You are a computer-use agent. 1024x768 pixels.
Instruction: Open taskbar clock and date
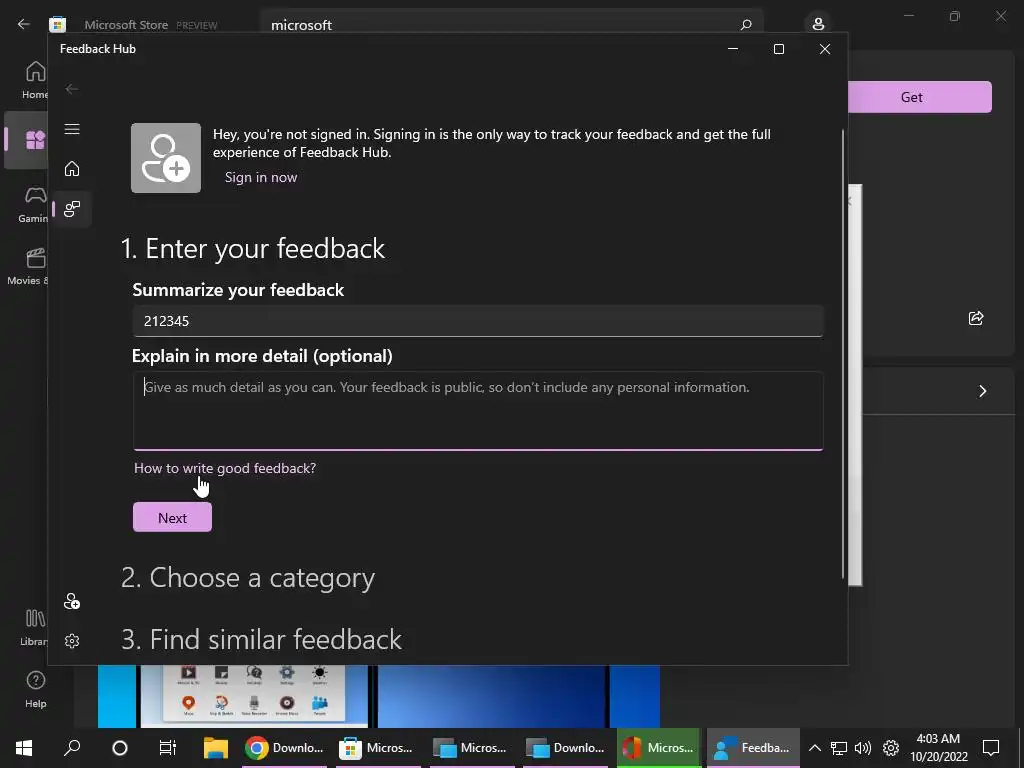(x=938, y=748)
